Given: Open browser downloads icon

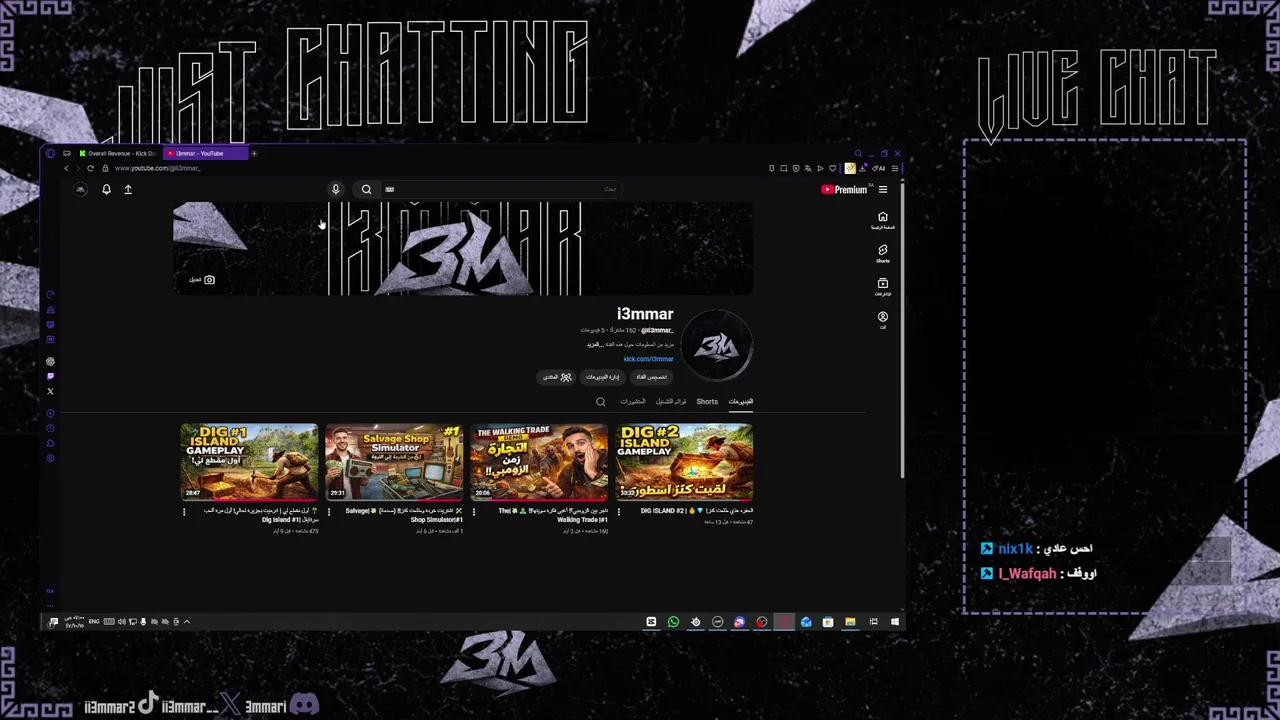Looking at the screenshot, I should click(x=863, y=168).
